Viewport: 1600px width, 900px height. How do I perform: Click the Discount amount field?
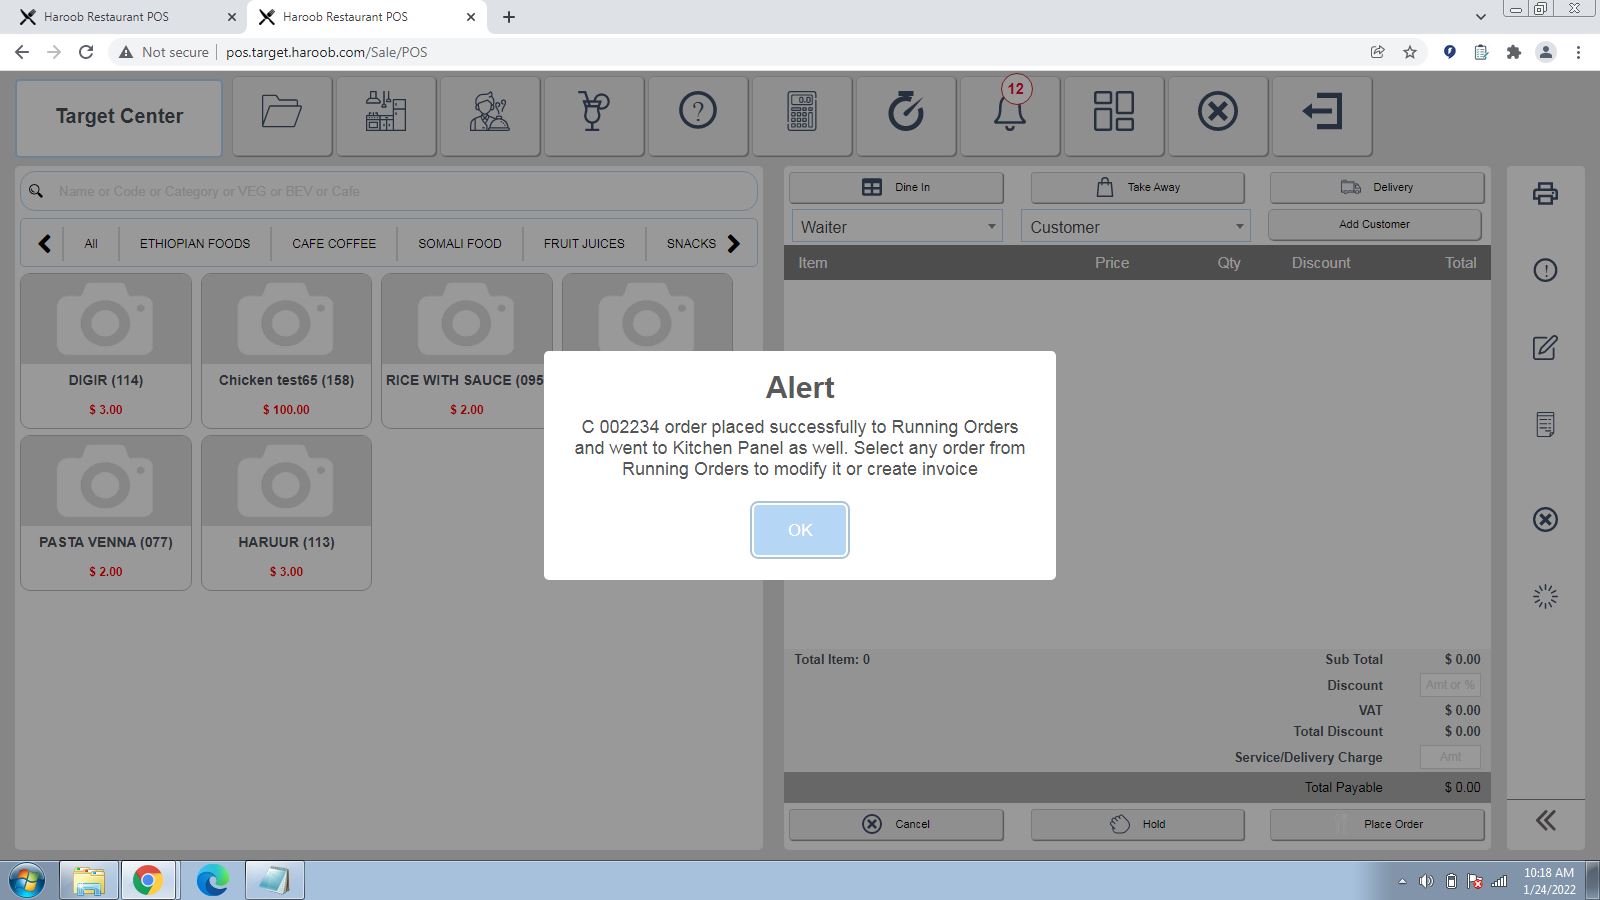coord(1450,685)
